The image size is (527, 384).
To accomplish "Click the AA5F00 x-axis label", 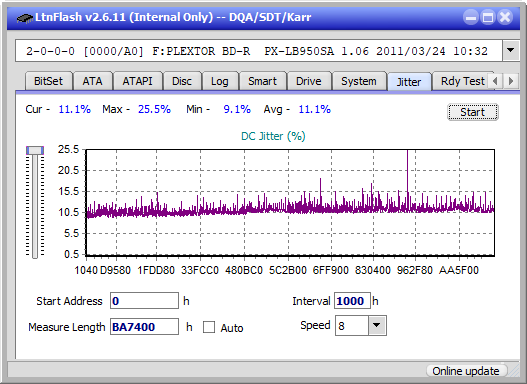I will (x=459, y=270).
